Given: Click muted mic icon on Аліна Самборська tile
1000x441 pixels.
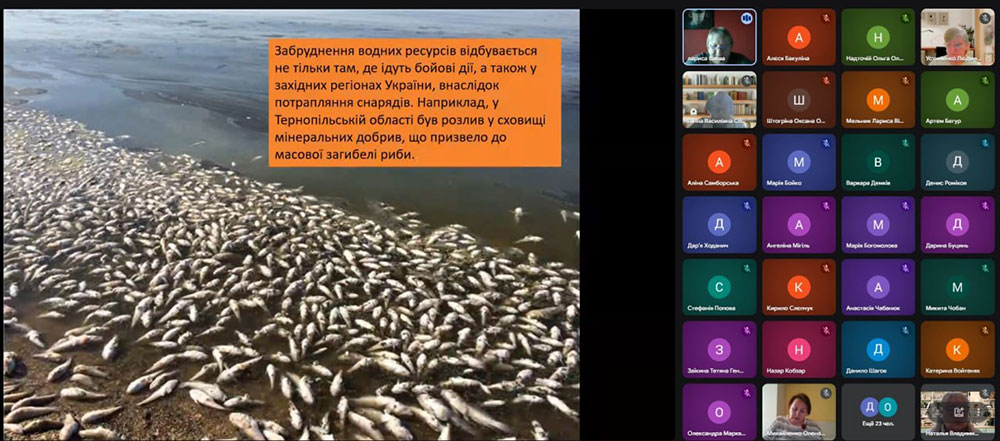Looking at the screenshot, I should (746, 143).
